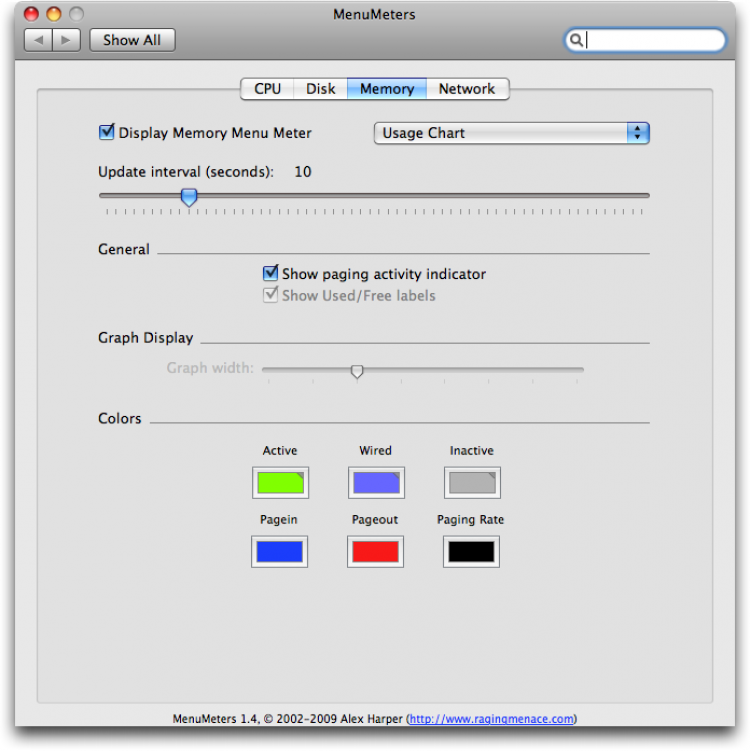Open the Network tab
Screen dimensions: 750x751
(467, 89)
